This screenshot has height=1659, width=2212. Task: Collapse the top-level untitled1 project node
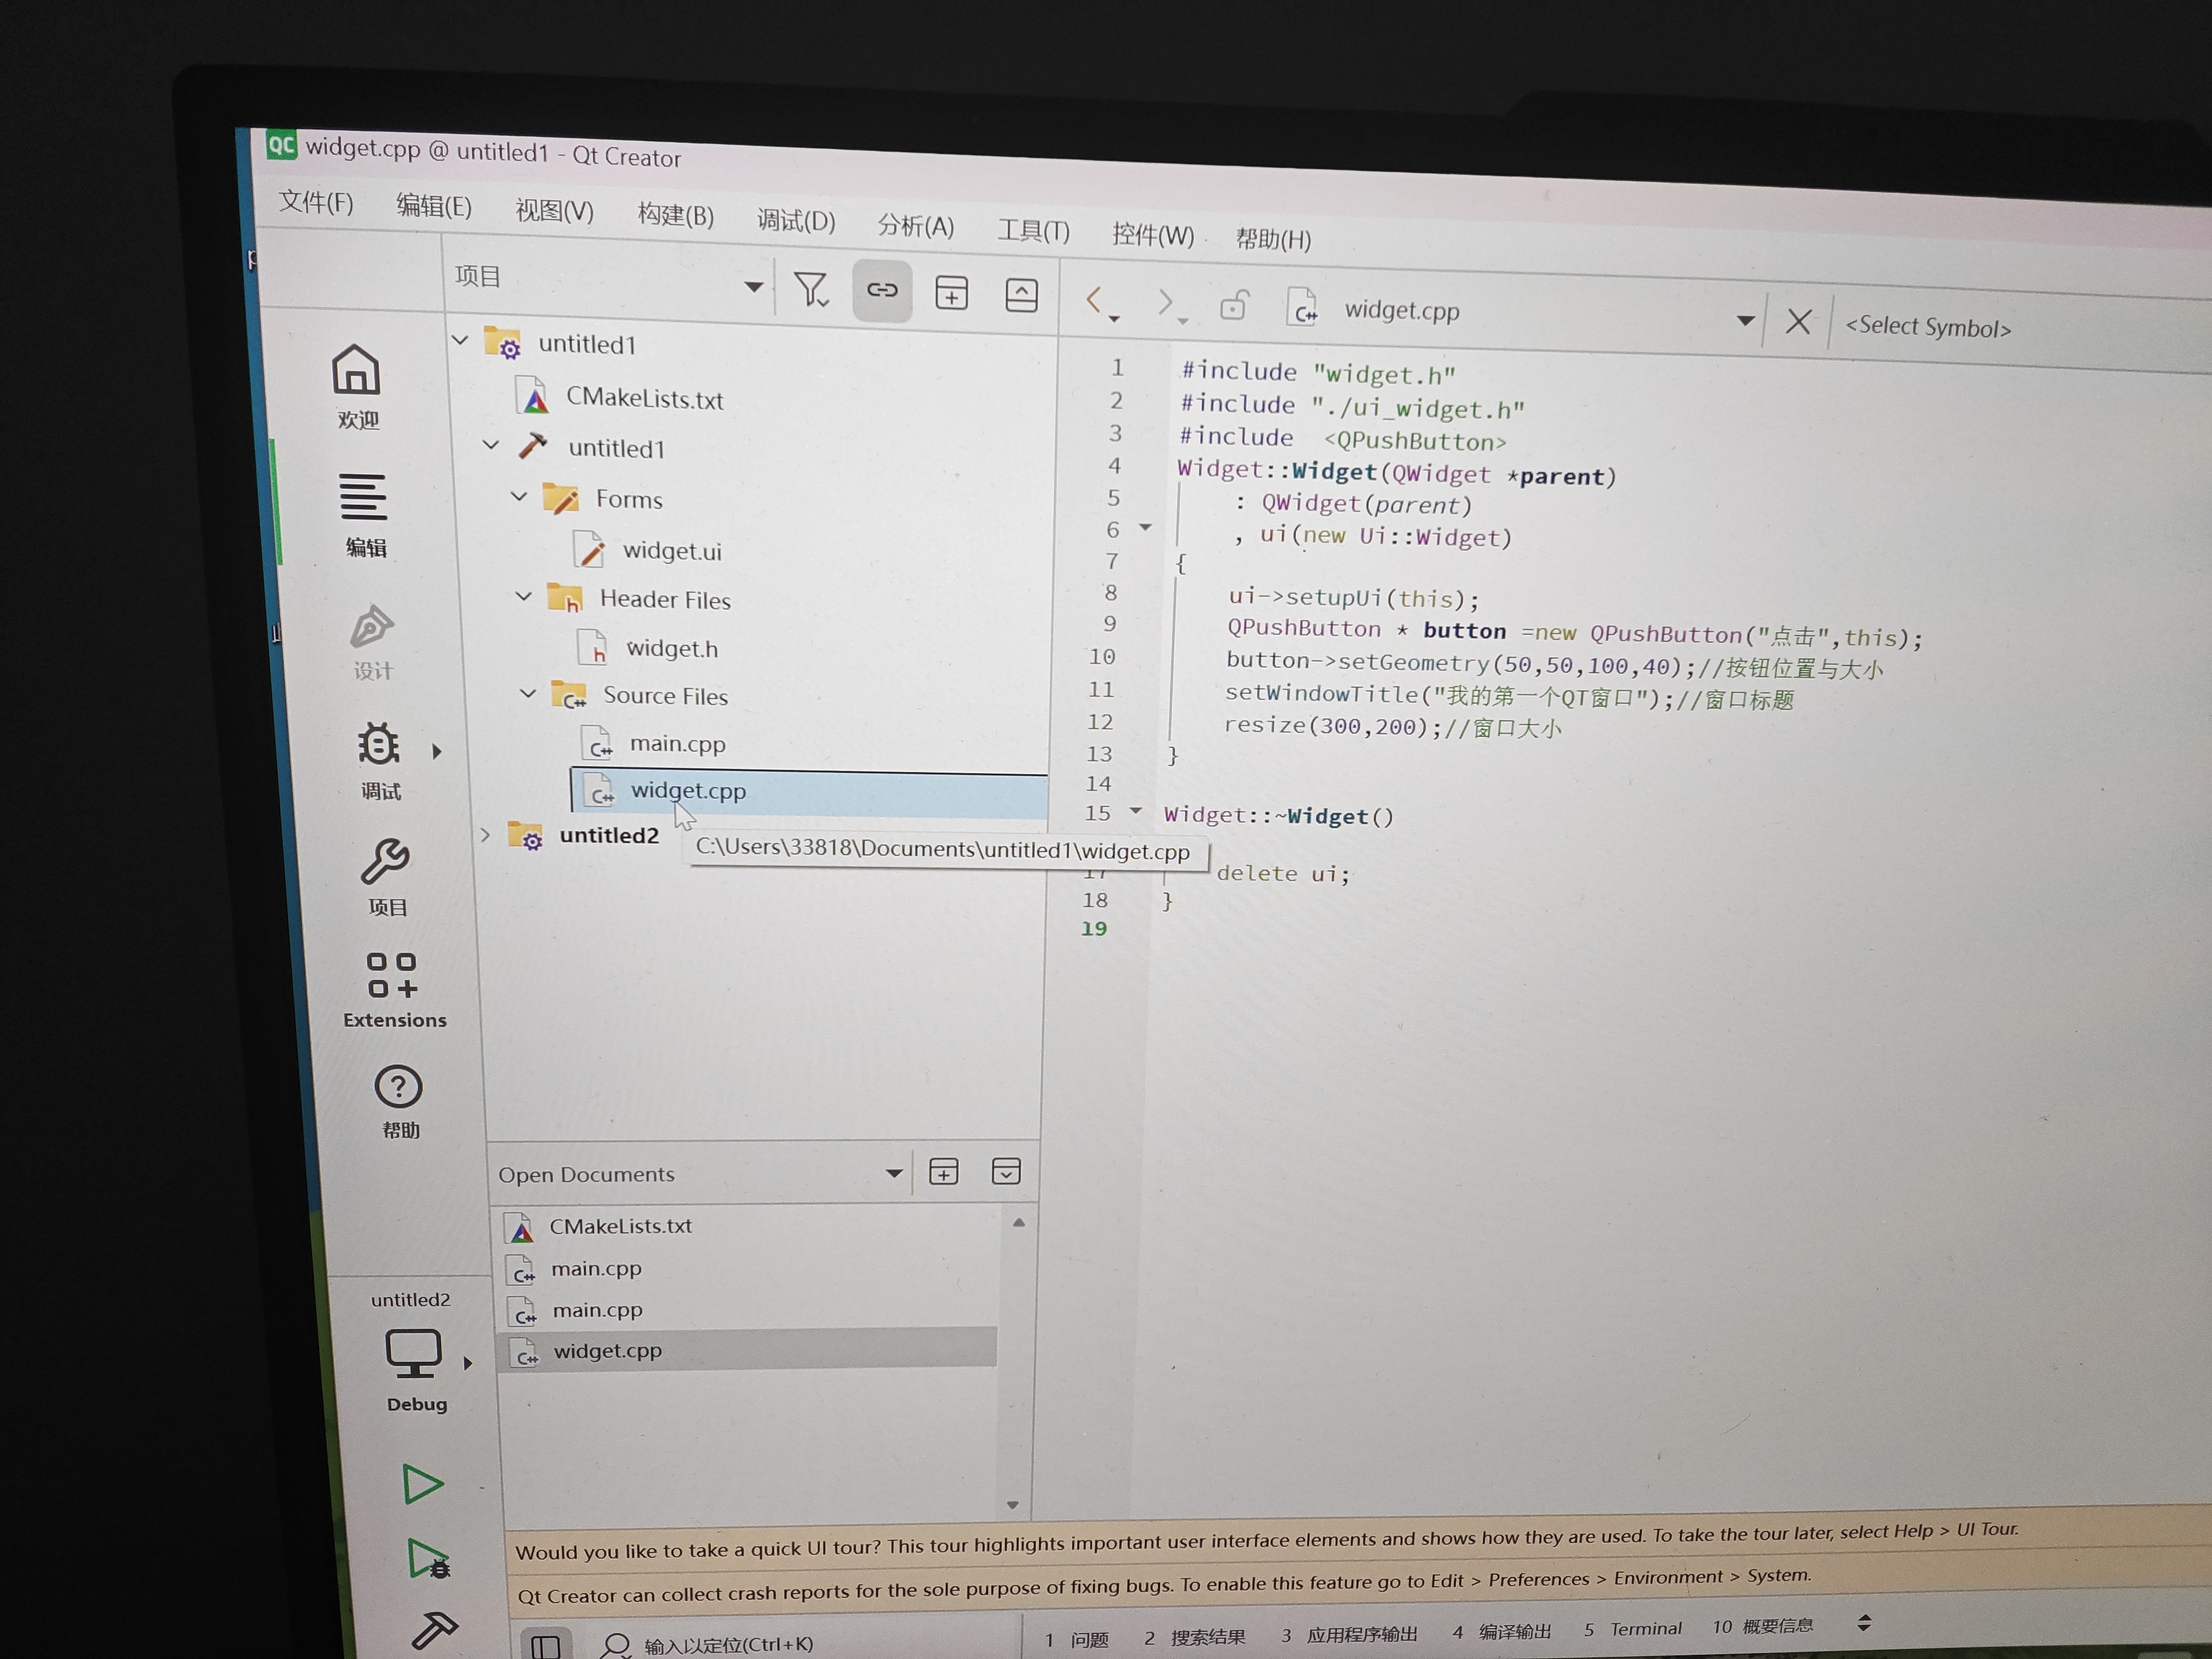click(x=460, y=340)
